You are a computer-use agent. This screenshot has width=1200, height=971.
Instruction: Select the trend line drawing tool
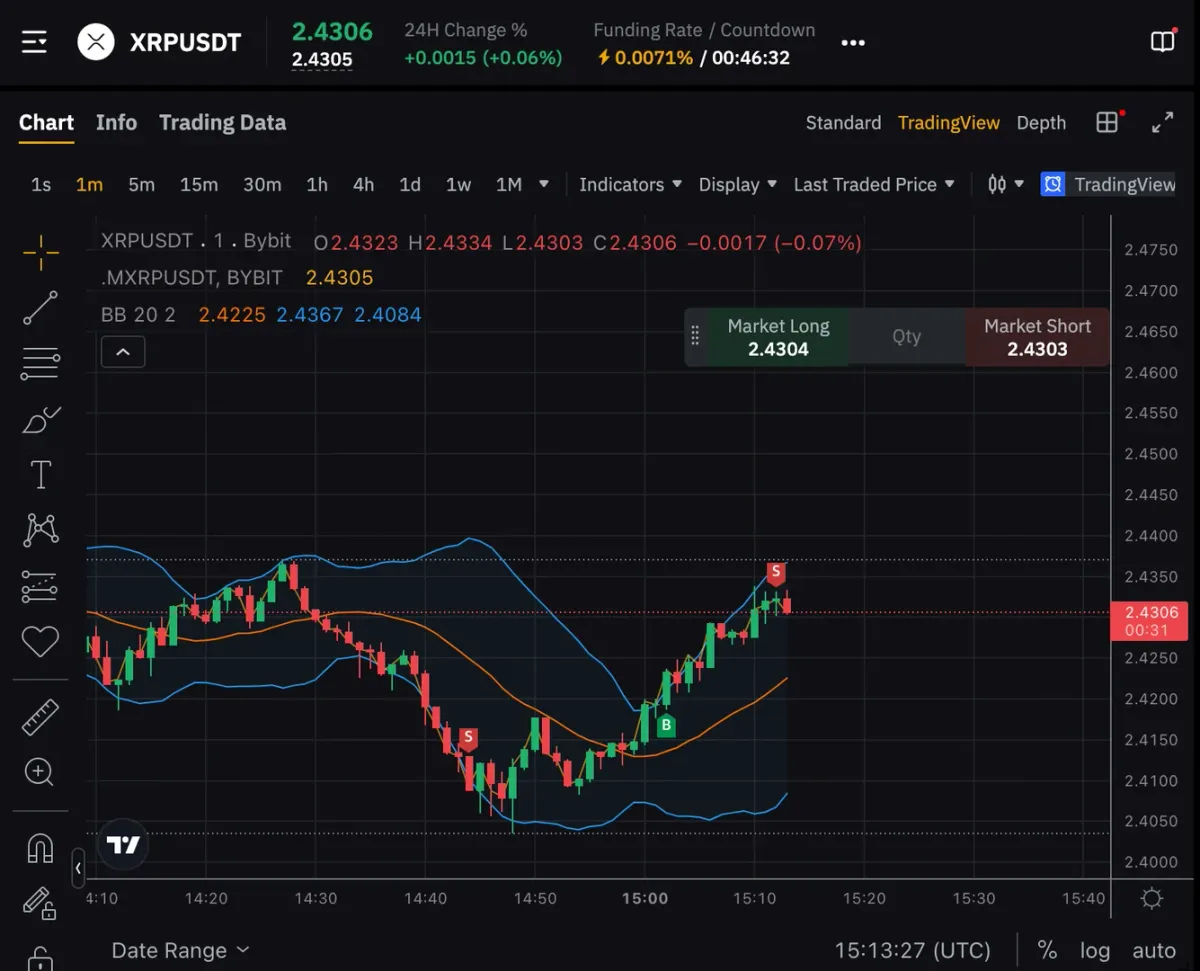[40, 309]
